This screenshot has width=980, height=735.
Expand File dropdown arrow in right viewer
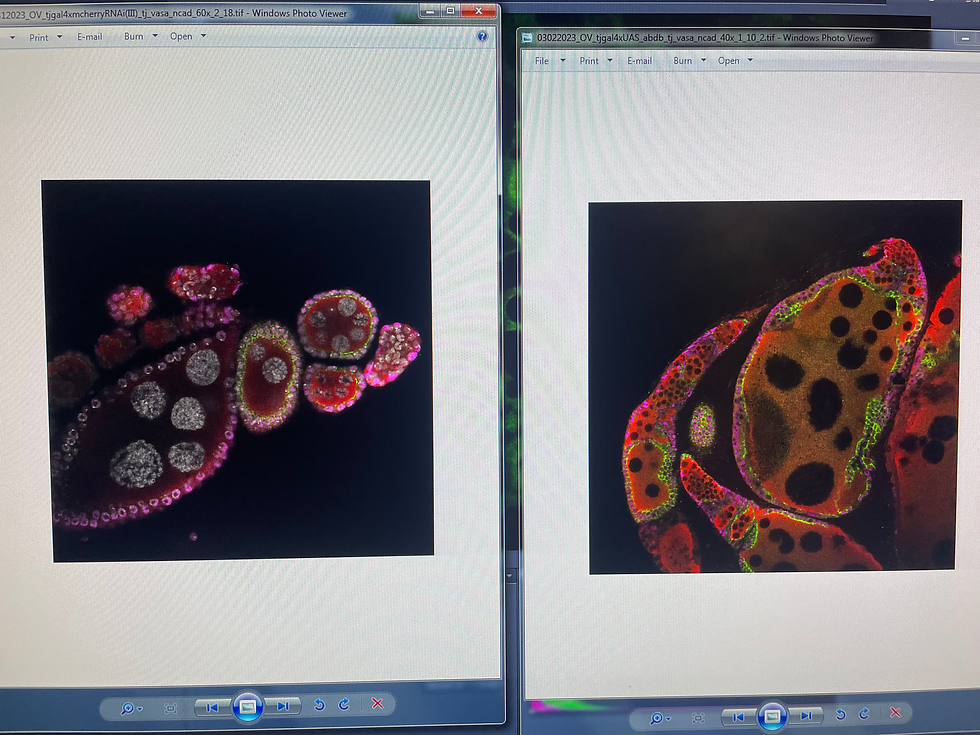coord(562,60)
